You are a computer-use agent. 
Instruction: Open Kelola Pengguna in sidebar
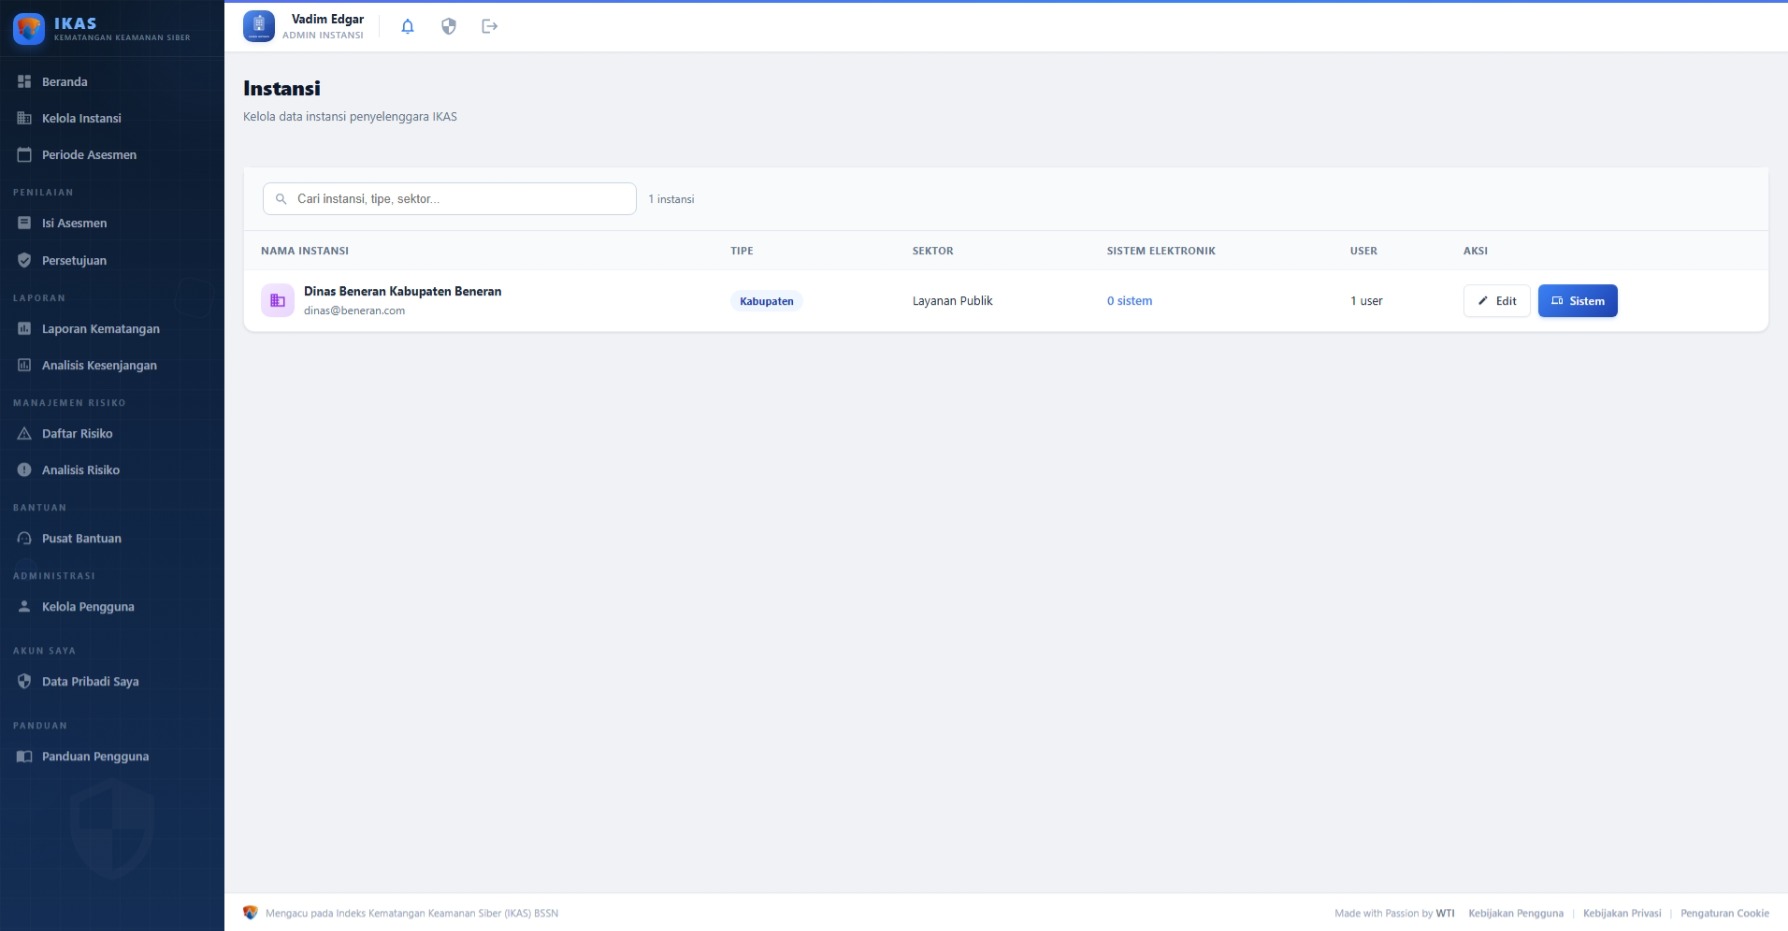tap(88, 607)
